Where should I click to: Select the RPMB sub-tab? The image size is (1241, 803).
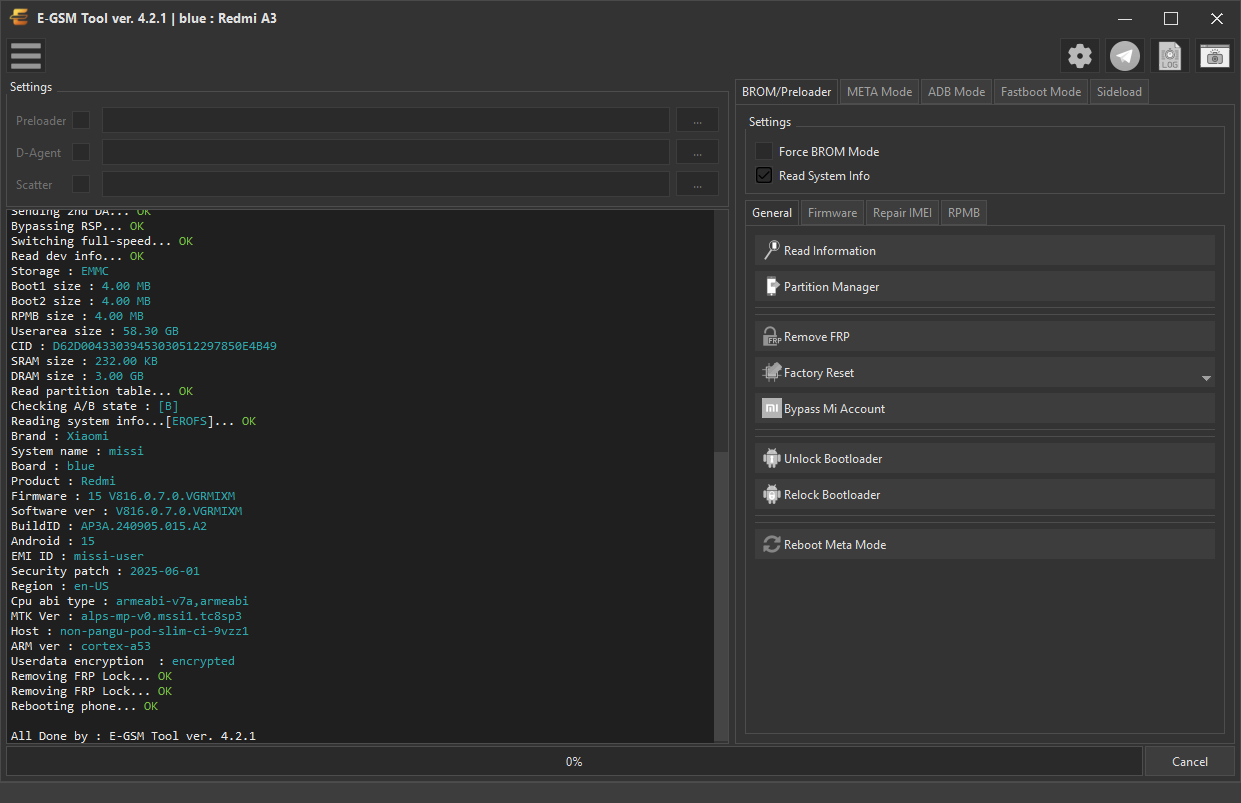point(964,213)
